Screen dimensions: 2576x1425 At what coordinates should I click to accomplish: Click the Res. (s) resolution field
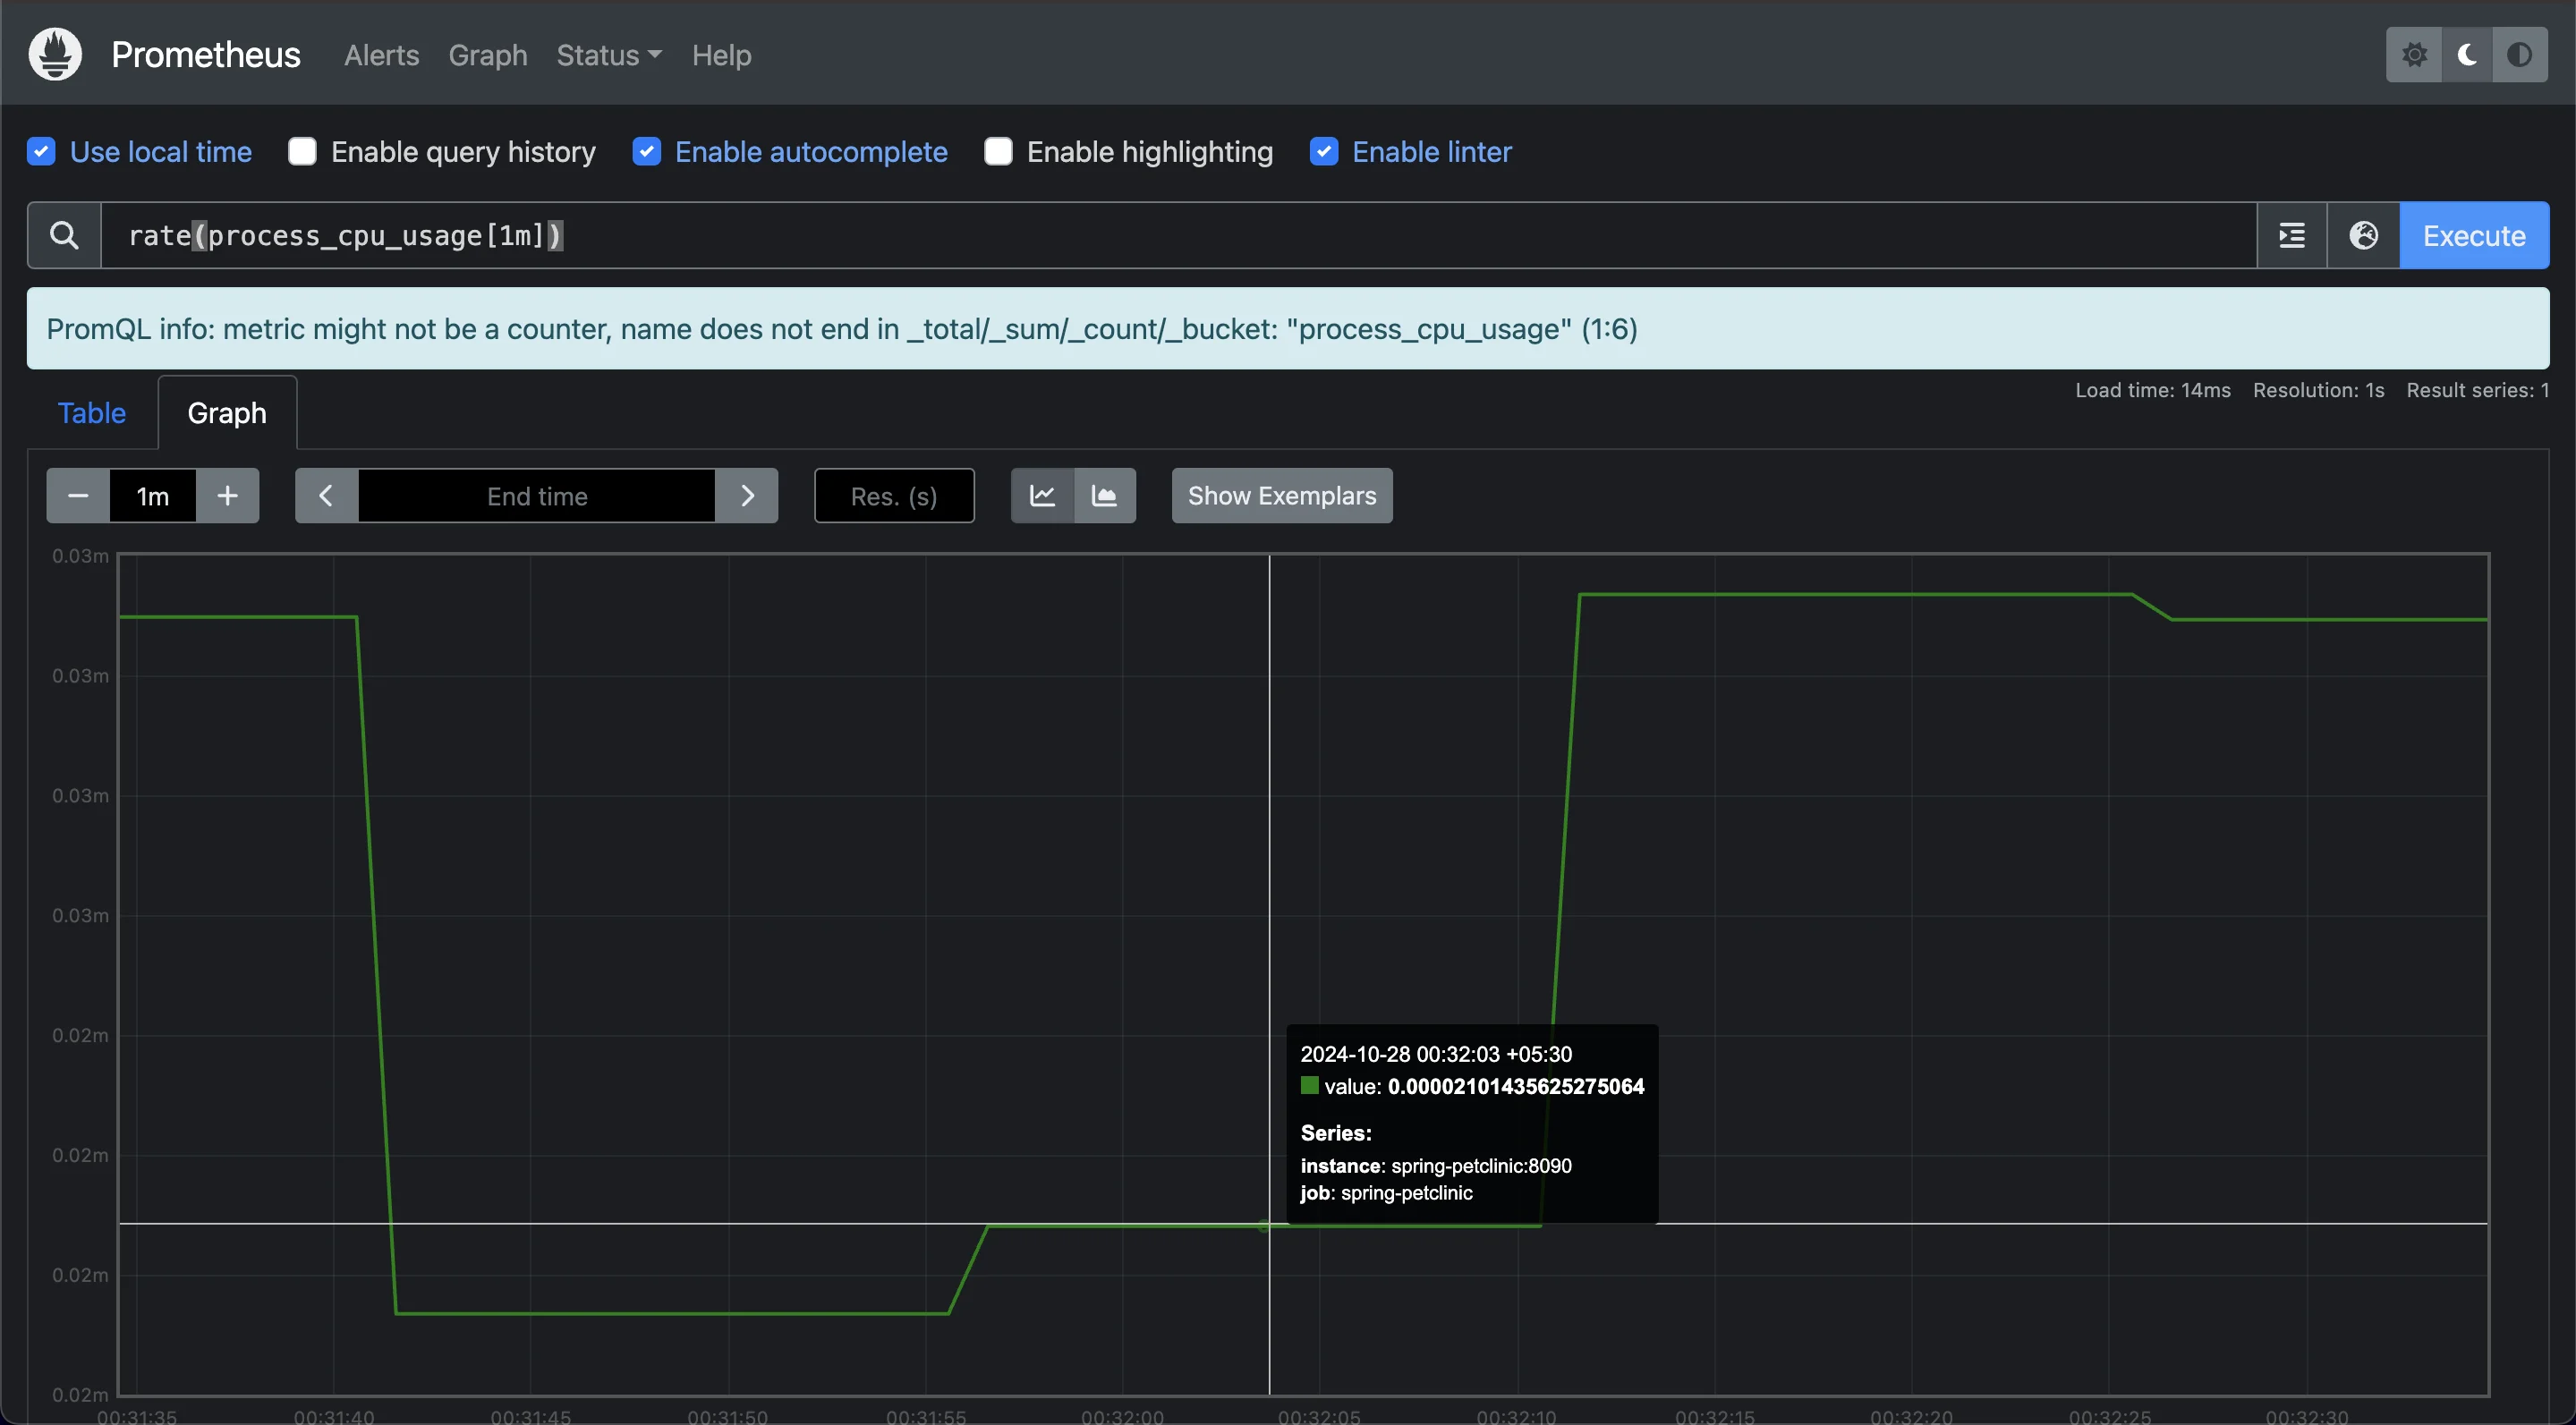[894, 496]
